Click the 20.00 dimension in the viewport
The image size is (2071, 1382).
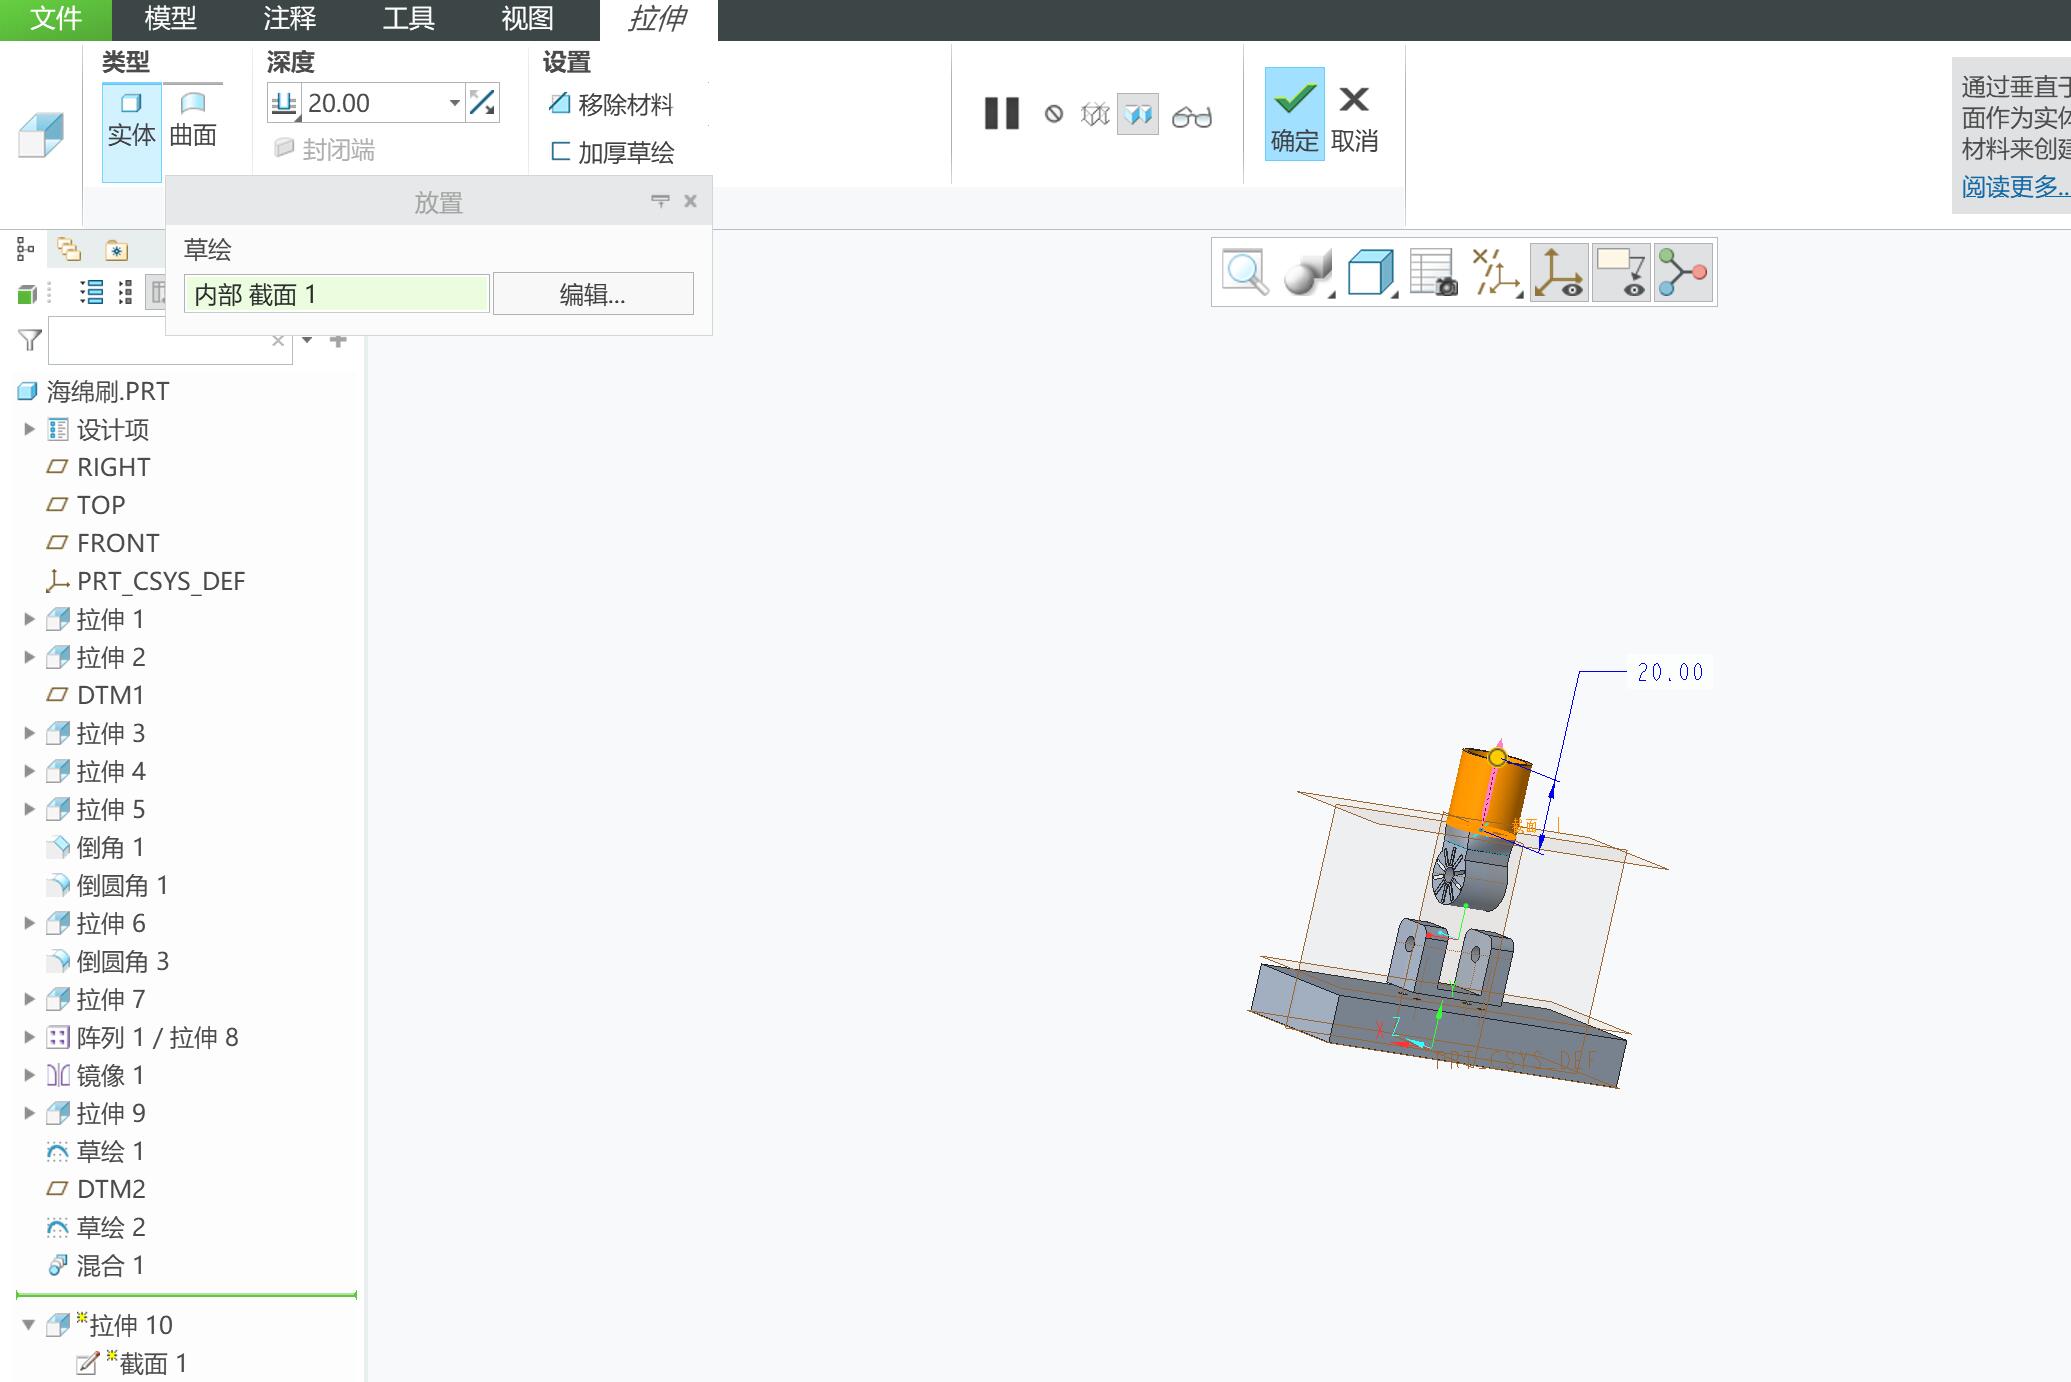1670,672
